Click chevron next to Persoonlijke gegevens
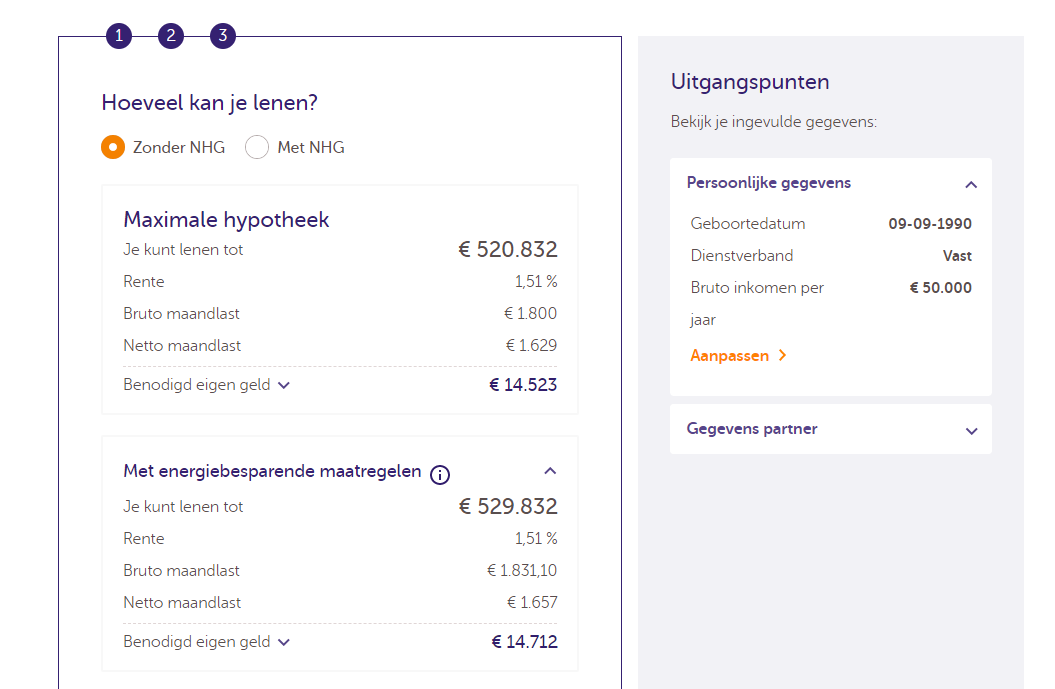 (970, 184)
